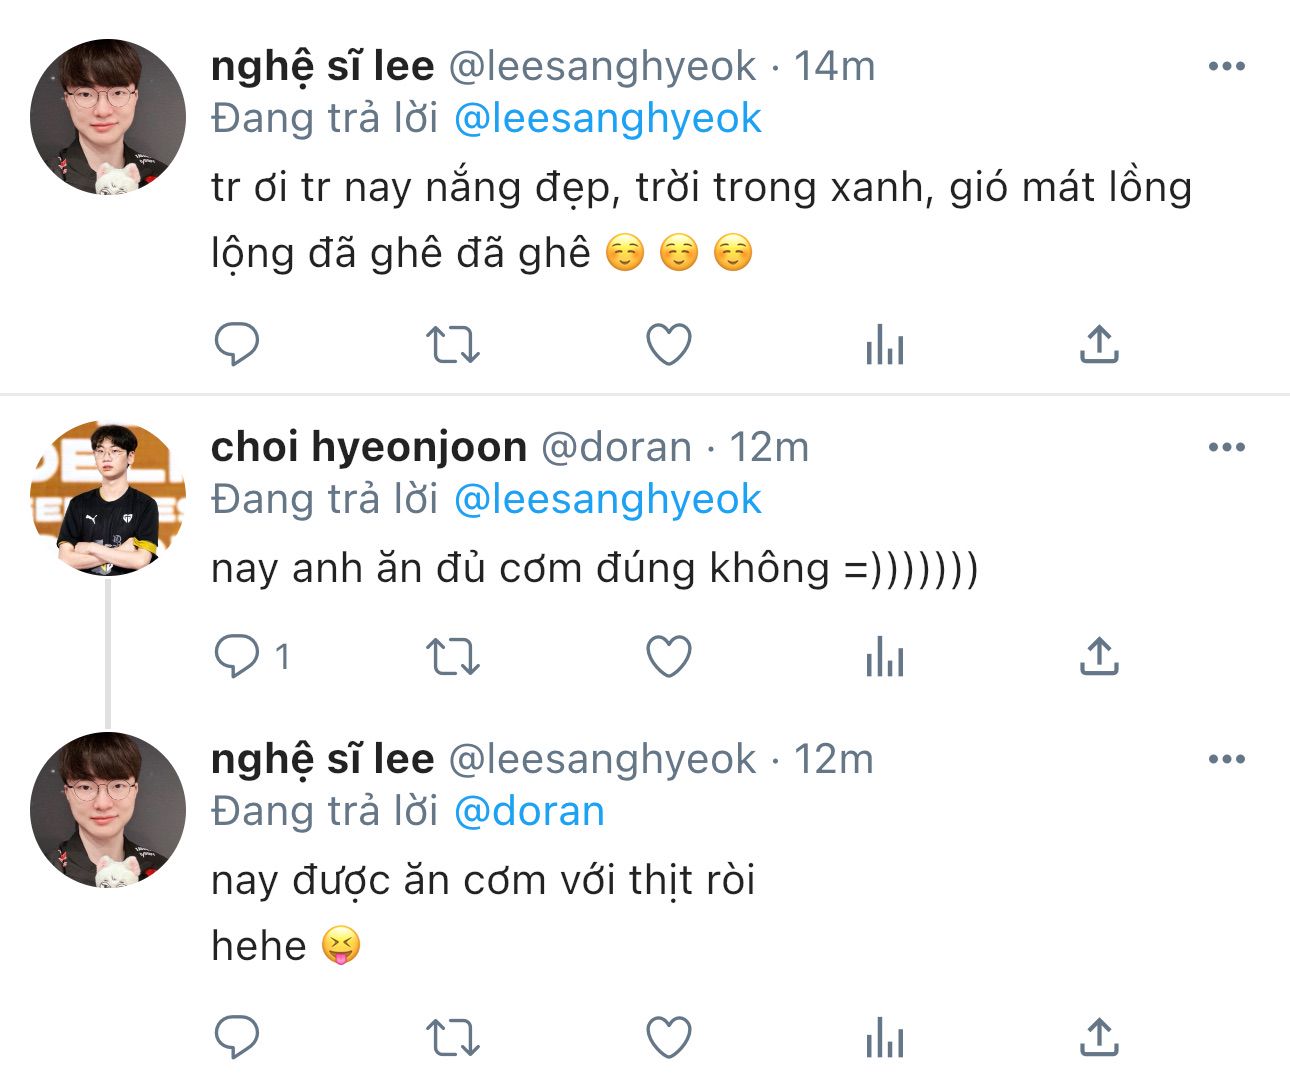Image resolution: width=1290 pixels, height=1076 pixels.
Task: Open @leesanghyeok mention link in choi hyeonjoon's reply
Action: pos(607,499)
